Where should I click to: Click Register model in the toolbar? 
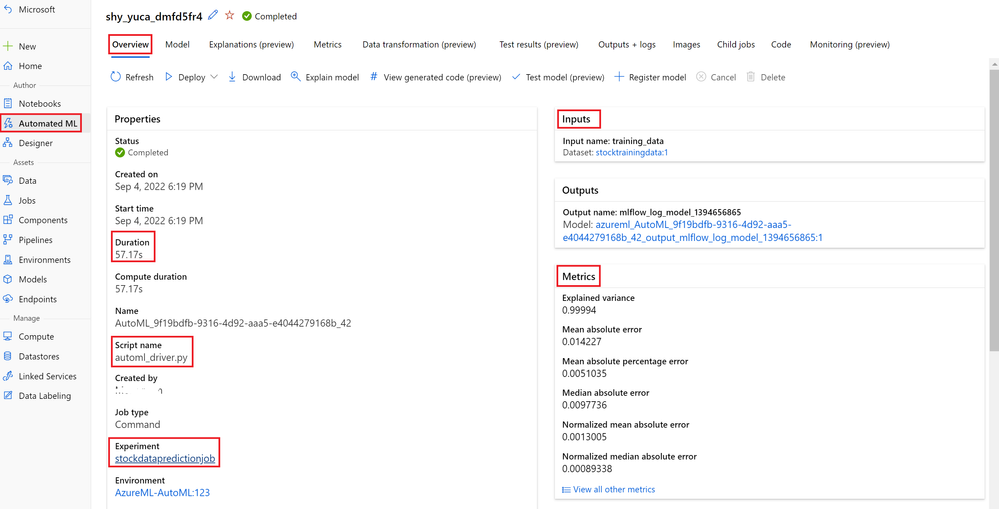click(x=650, y=77)
